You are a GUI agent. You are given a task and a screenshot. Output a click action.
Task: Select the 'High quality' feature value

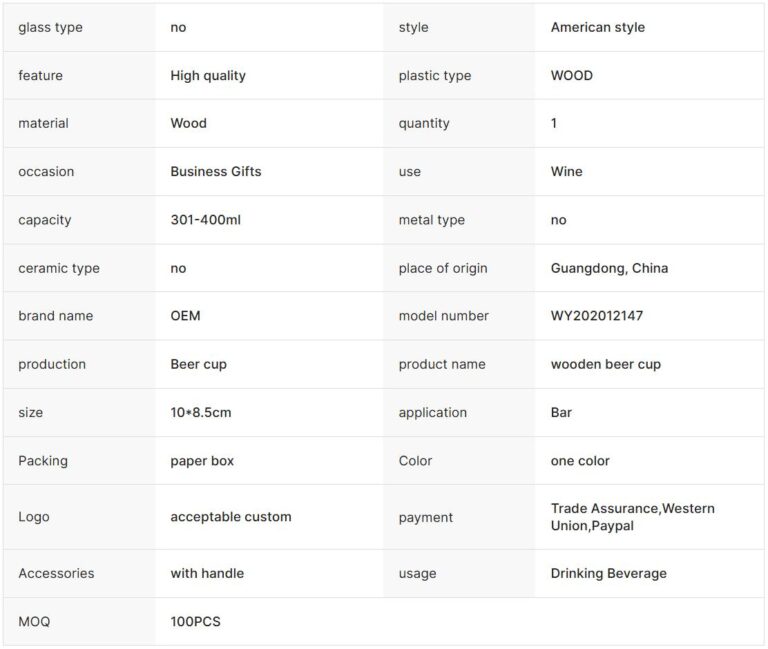click(x=208, y=75)
